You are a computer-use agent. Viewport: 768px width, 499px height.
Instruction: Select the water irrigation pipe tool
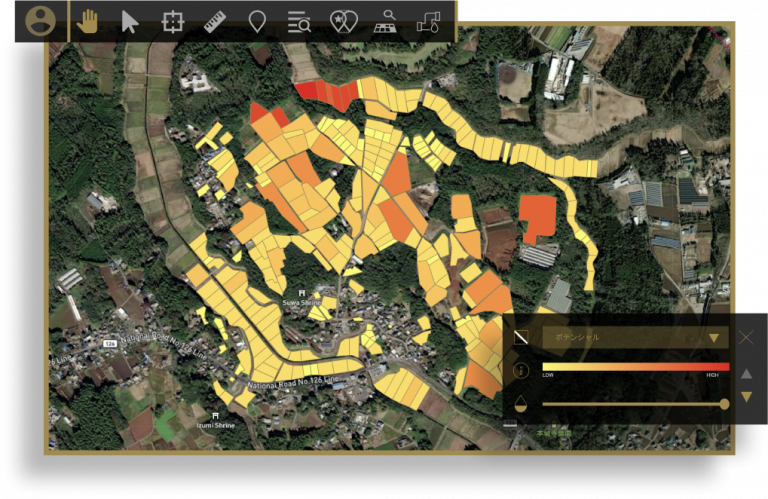(428, 22)
